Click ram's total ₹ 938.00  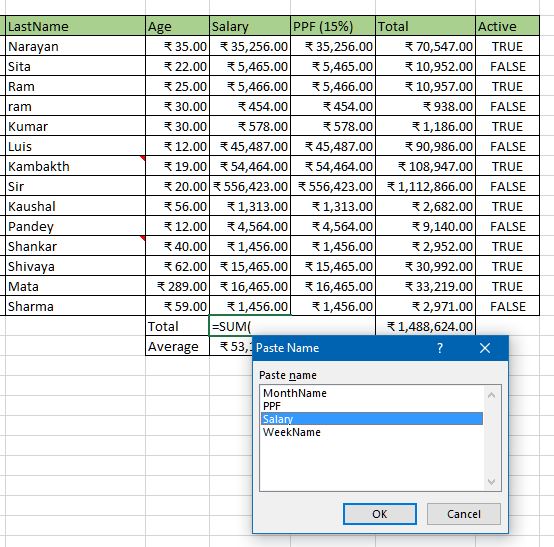425,106
